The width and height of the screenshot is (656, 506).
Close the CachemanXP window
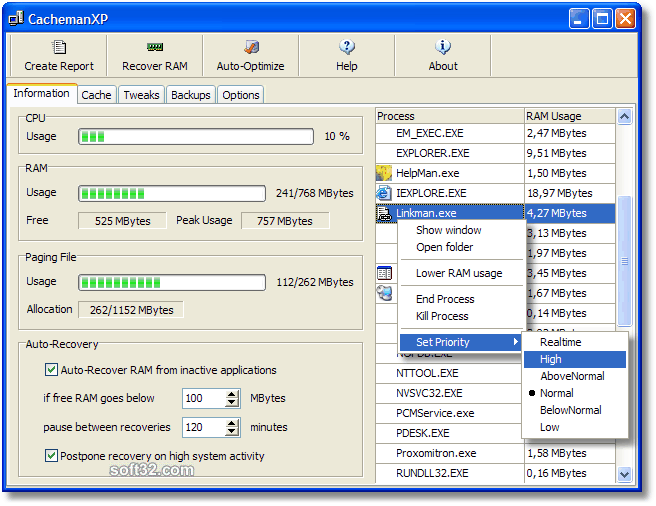(x=625, y=19)
